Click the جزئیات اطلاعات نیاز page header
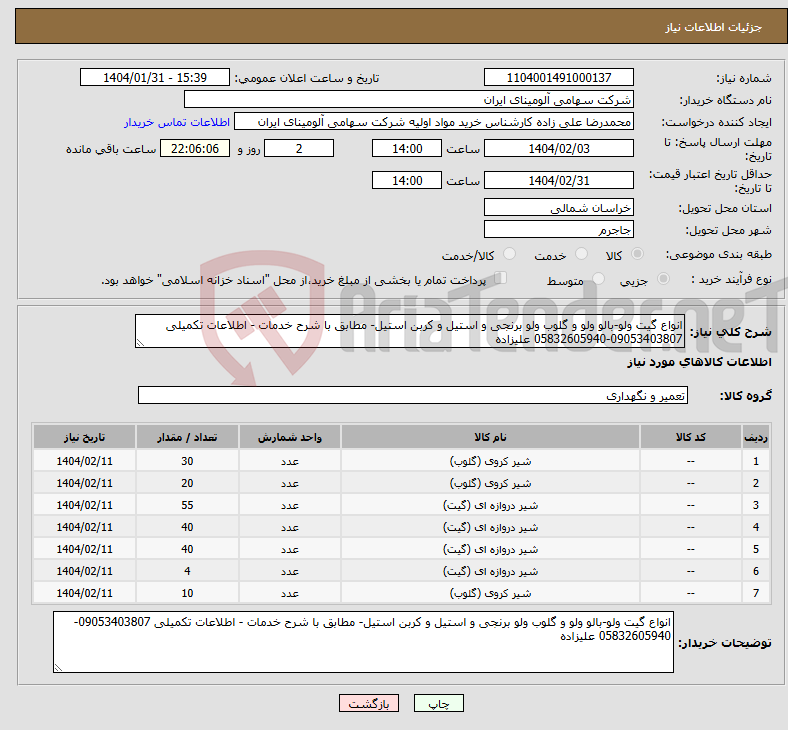The height and width of the screenshot is (730, 788). (x=714, y=27)
